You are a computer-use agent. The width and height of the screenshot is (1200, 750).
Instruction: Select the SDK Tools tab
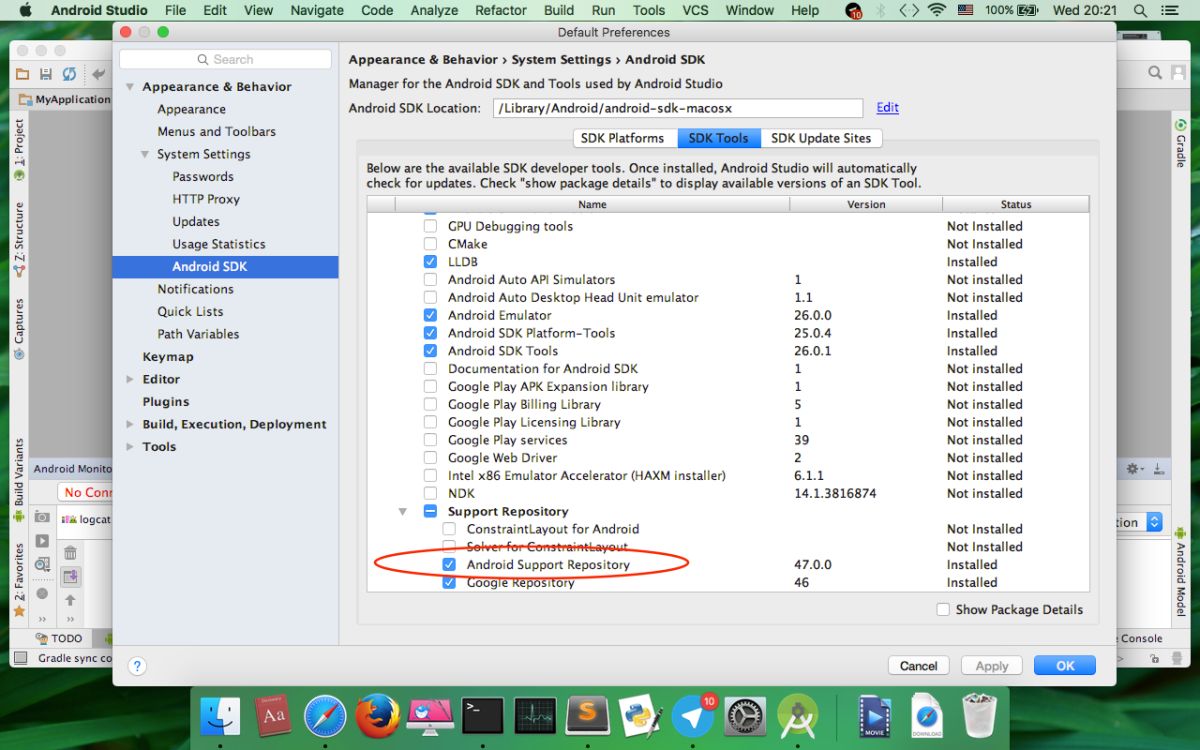coord(719,138)
